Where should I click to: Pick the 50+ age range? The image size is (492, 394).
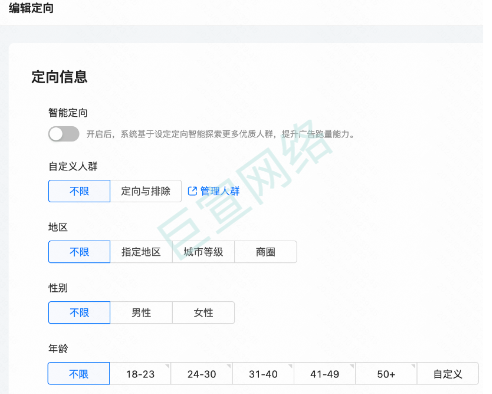(x=386, y=374)
